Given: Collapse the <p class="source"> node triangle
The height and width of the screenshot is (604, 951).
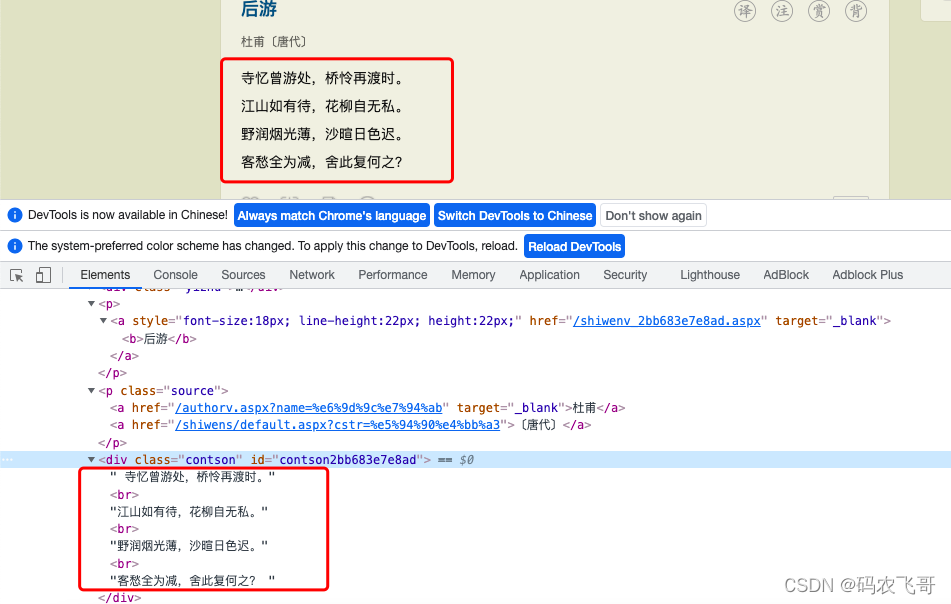Looking at the screenshot, I should pos(92,391).
